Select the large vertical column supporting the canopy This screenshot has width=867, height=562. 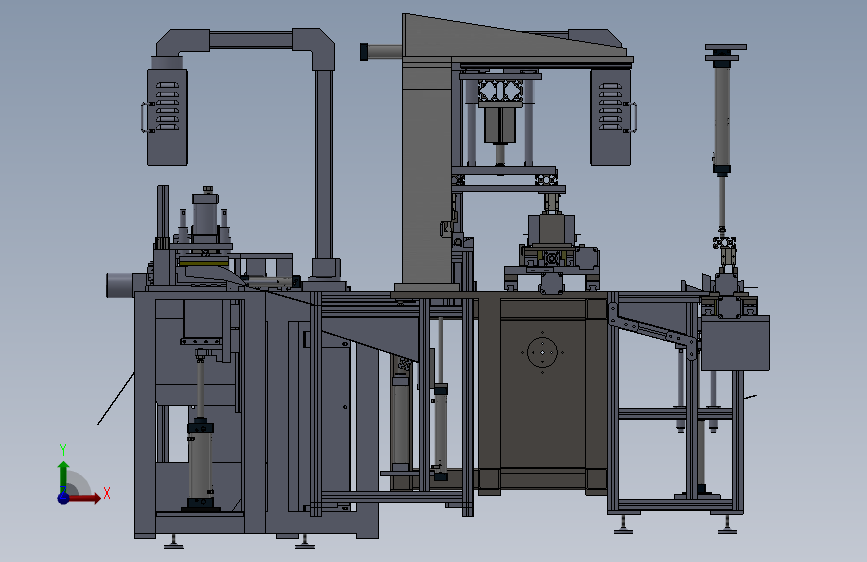point(427,173)
